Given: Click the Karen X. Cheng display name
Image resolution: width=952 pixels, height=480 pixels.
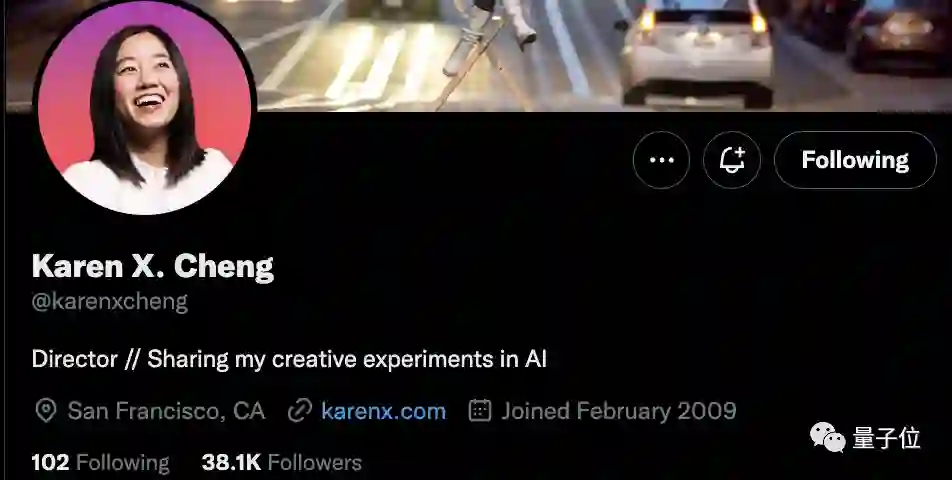Looking at the screenshot, I should 153,266.
